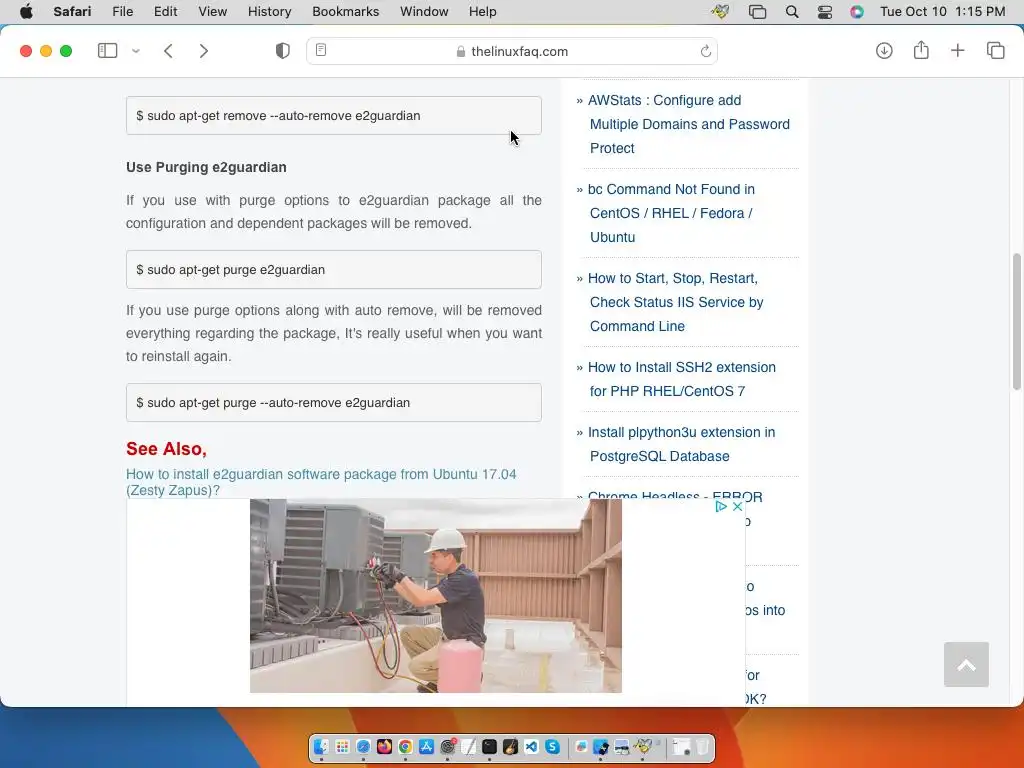
Task: Show the Downloads list
Action: [x=884, y=51]
